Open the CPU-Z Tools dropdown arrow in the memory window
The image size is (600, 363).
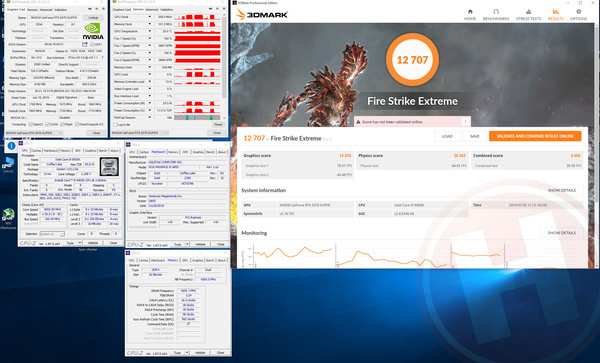coord(187,352)
